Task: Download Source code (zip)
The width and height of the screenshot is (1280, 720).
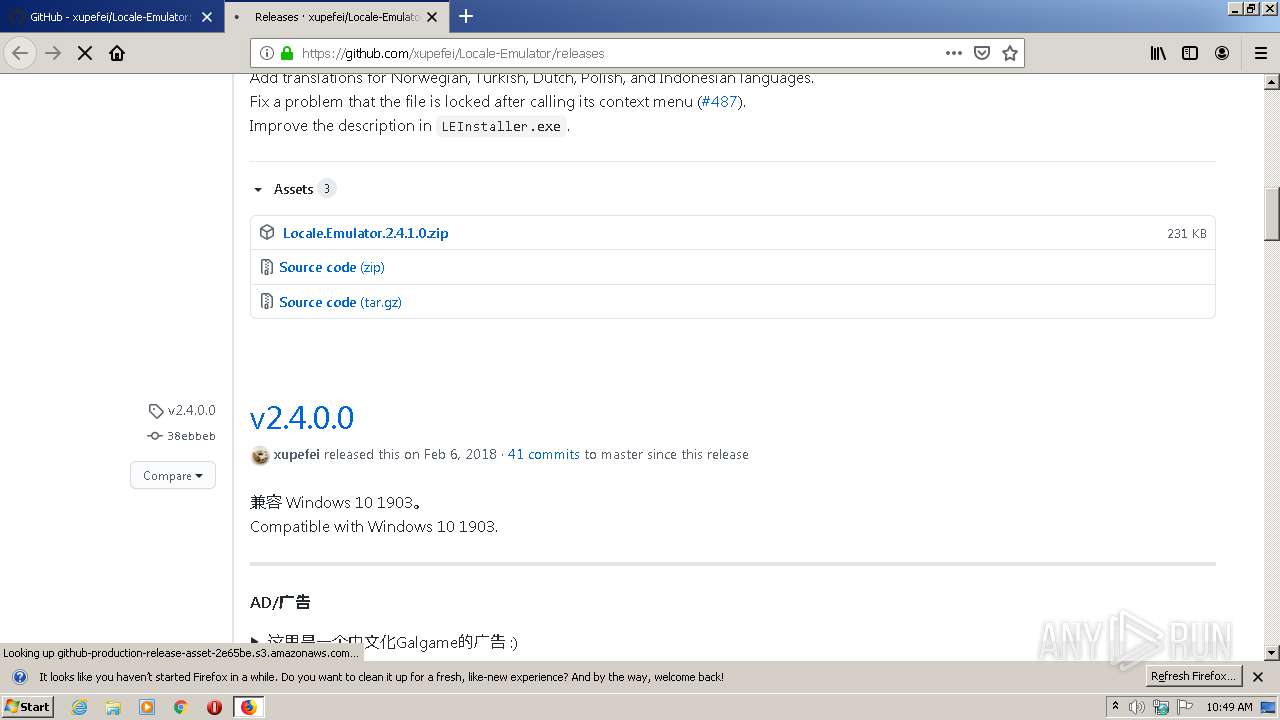Action: [x=332, y=267]
